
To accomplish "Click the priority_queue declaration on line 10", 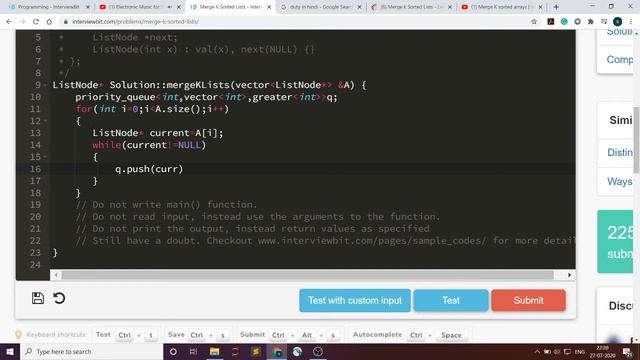I will [x=206, y=97].
